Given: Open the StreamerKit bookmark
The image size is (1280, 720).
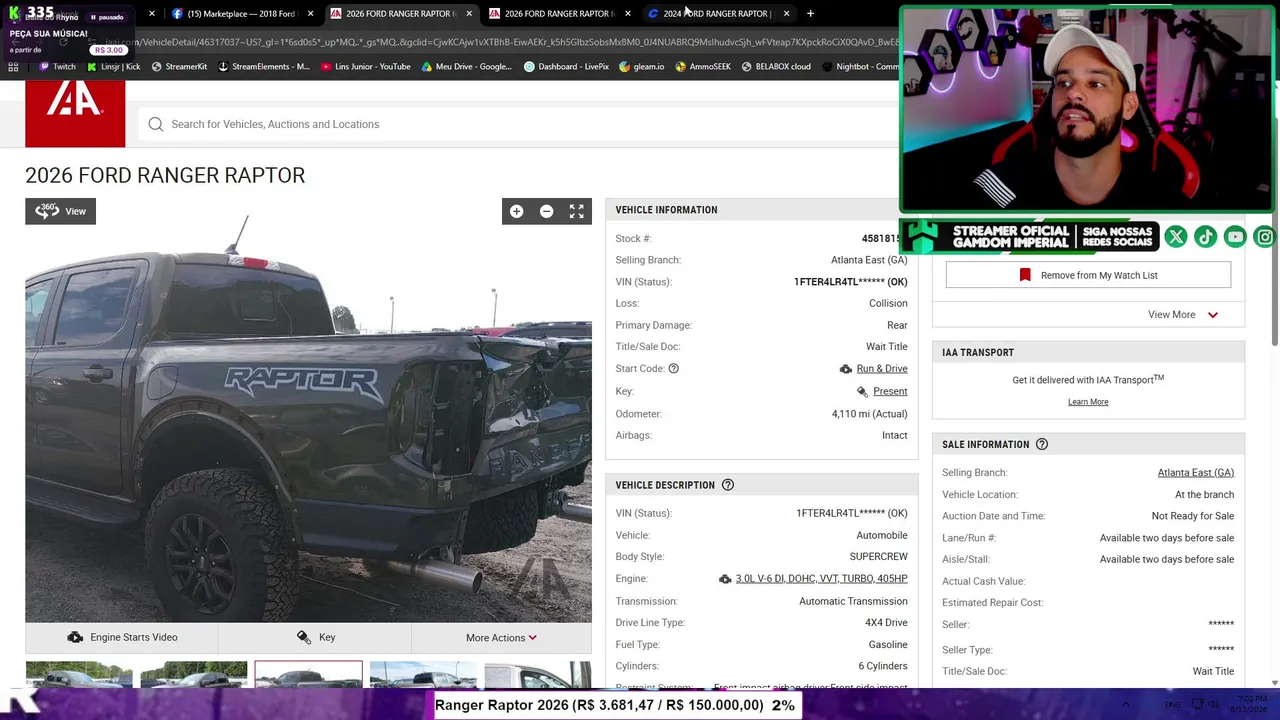Looking at the screenshot, I should (x=179, y=67).
